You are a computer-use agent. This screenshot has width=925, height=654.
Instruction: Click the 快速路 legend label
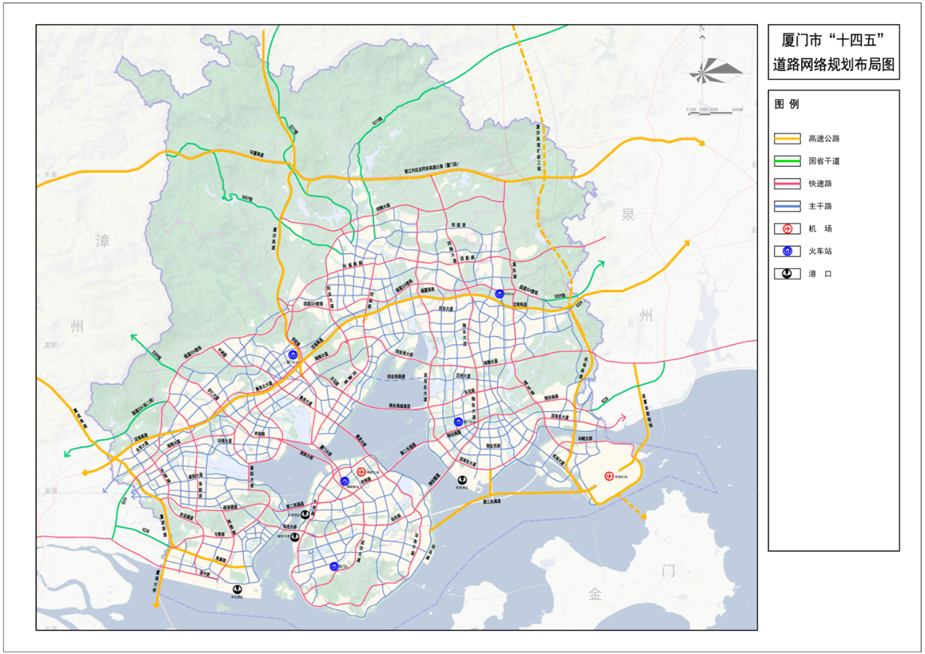[x=820, y=184]
